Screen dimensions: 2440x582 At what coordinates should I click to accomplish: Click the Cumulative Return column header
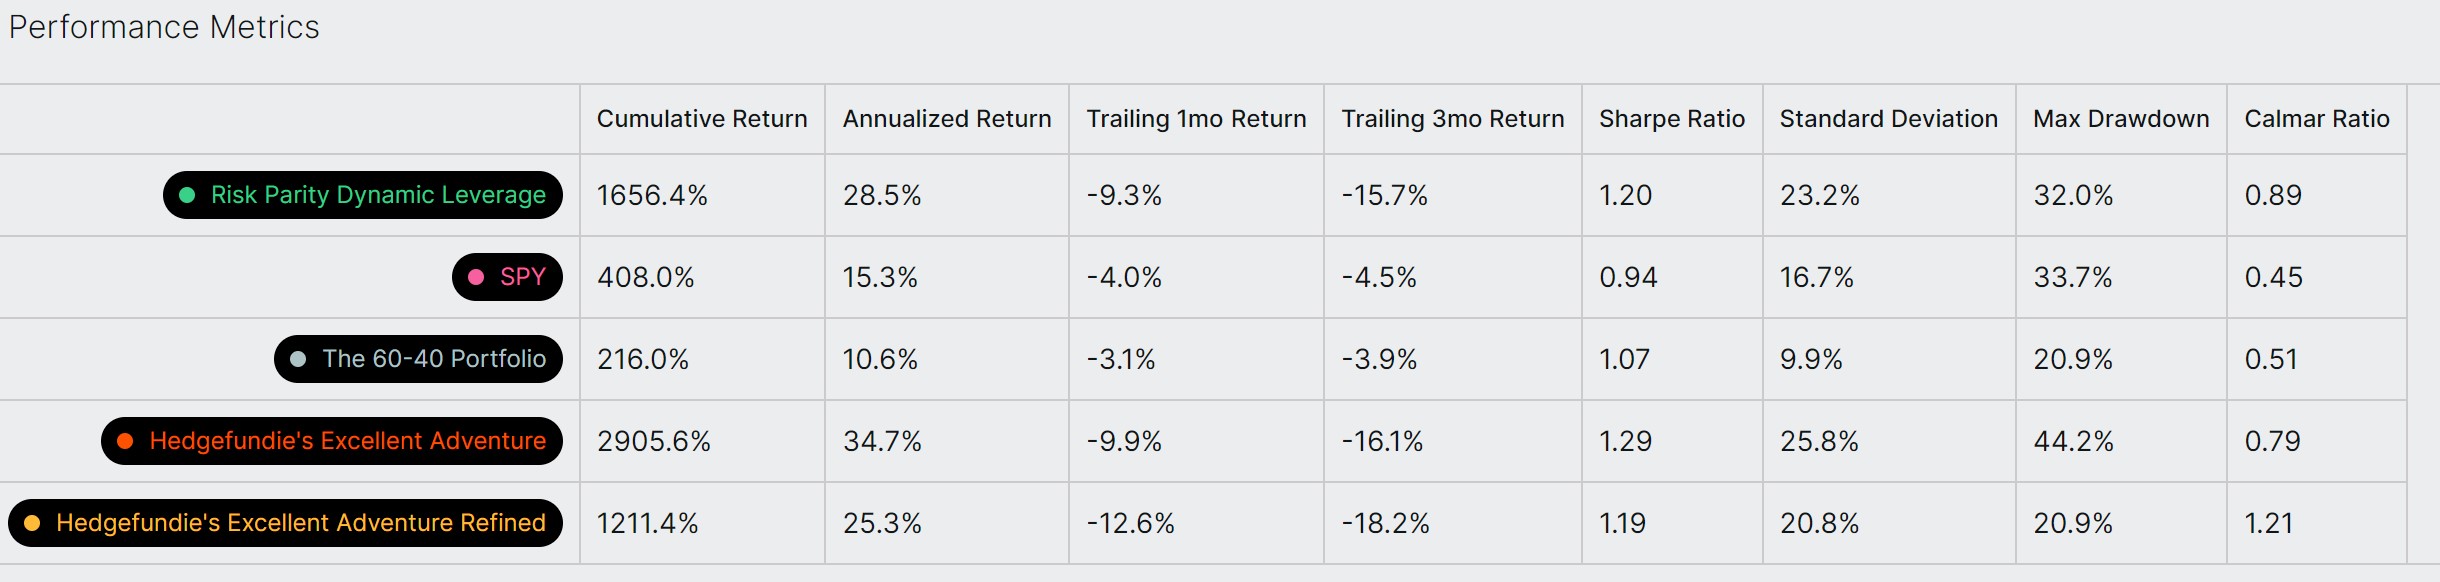coord(702,119)
